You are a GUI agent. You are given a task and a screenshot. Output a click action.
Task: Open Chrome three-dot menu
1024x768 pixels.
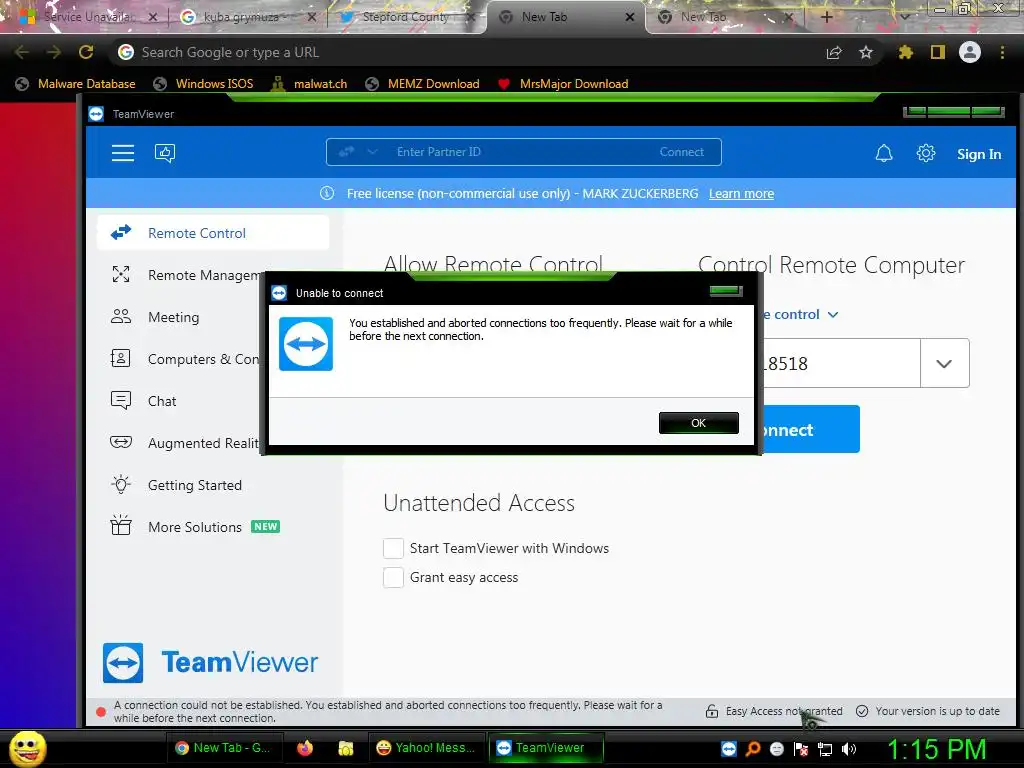(x=1002, y=52)
